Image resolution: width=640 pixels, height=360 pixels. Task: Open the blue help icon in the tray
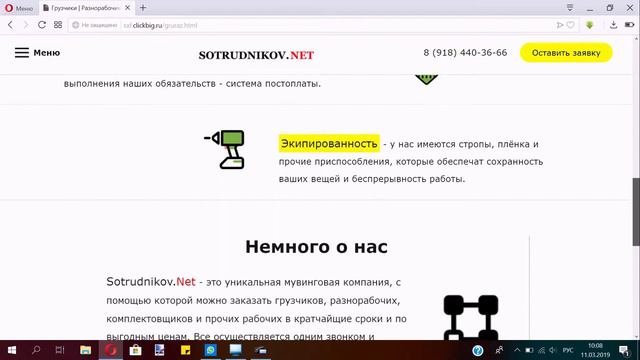(x=478, y=351)
